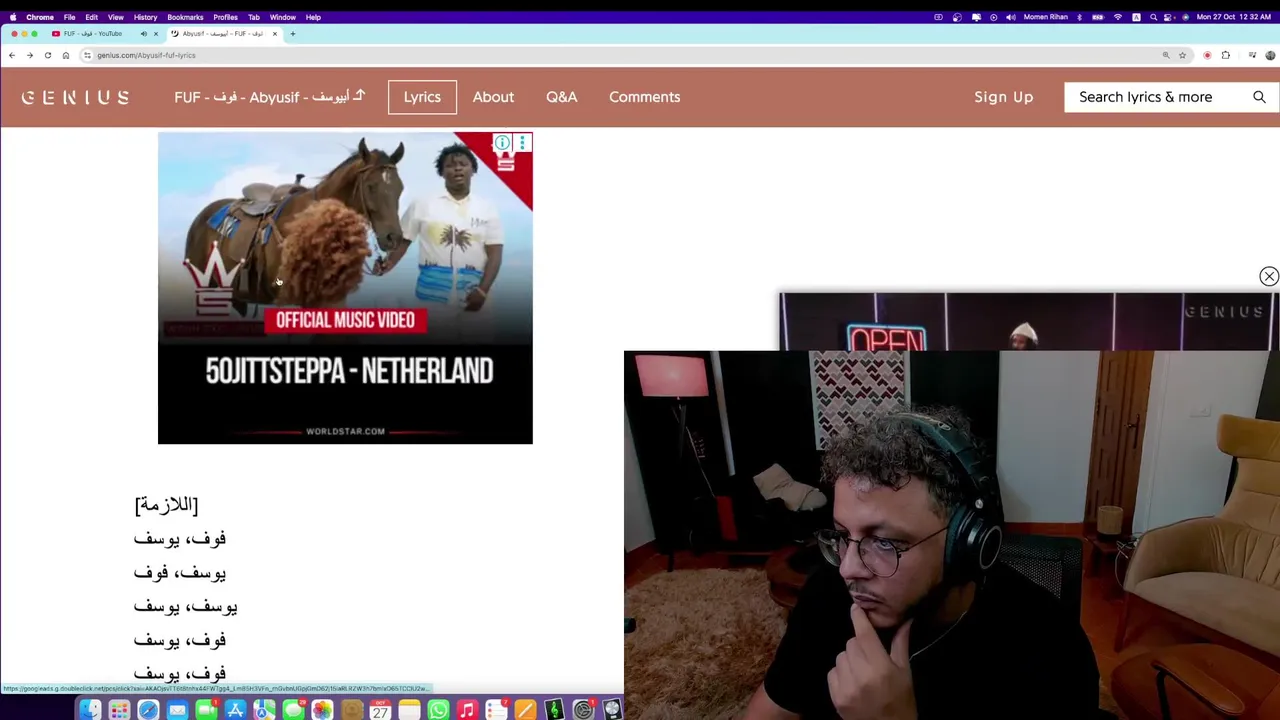1280x720 pixels.
Task: Open the History menu
Action: [x=145, y=17]
